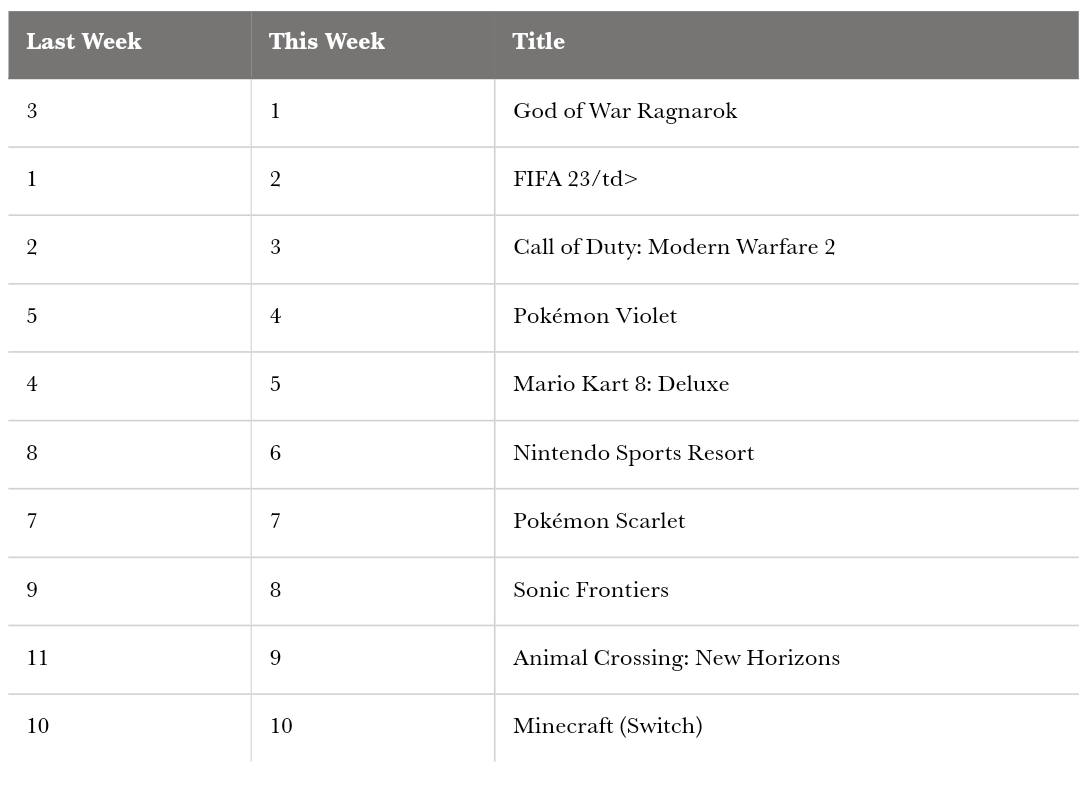Viewport: 1080px width, 787px height.
Task: Click the This Week column header
Action: coord(326,41)
